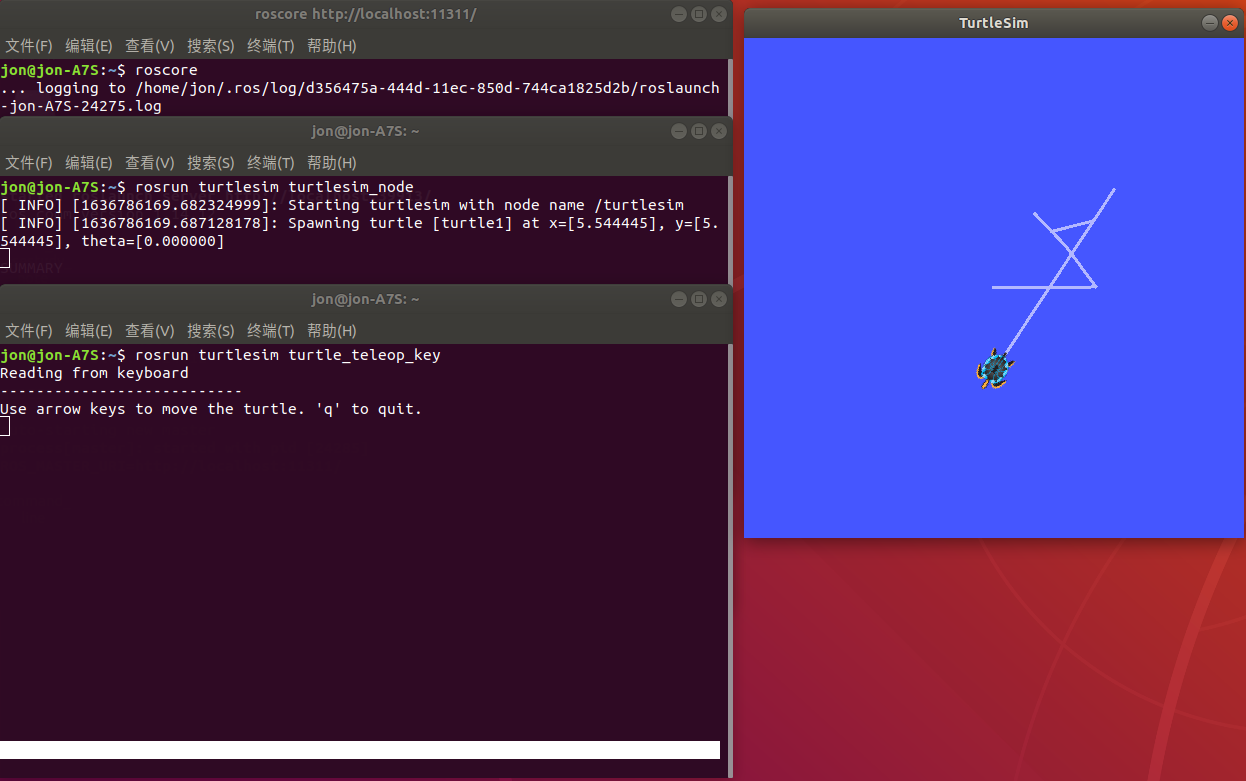The height and width of the screenshot is (781, 1246).
Task: Click the 'roscore' command text
Action: [x=166, y=70]
